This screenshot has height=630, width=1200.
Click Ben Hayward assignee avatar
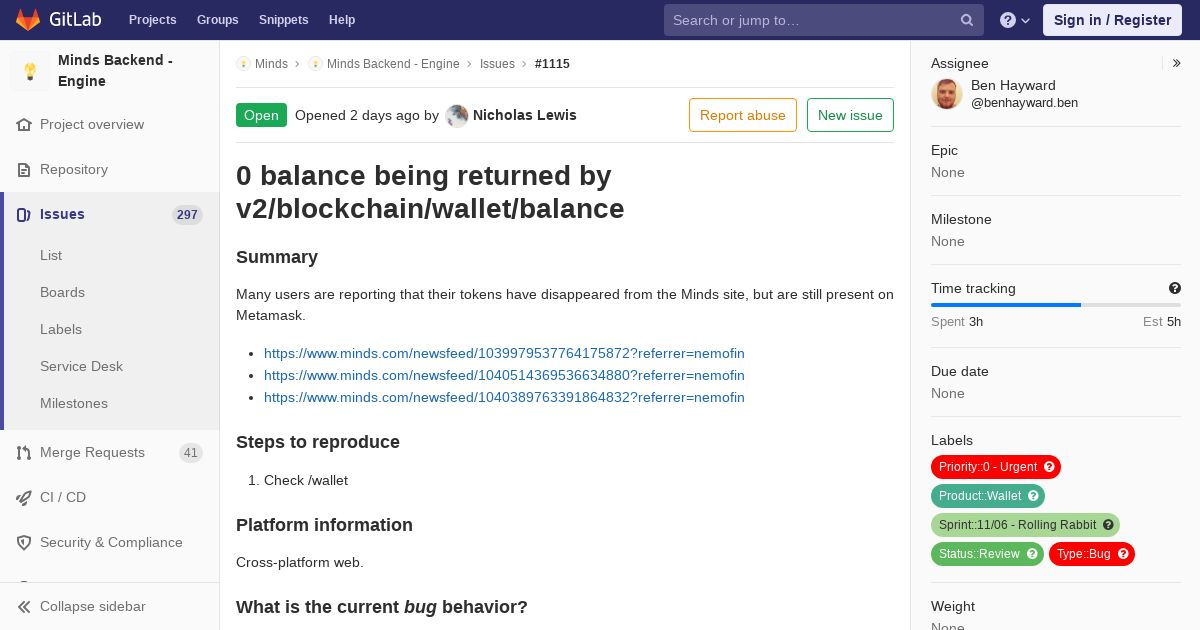[947, 94]
